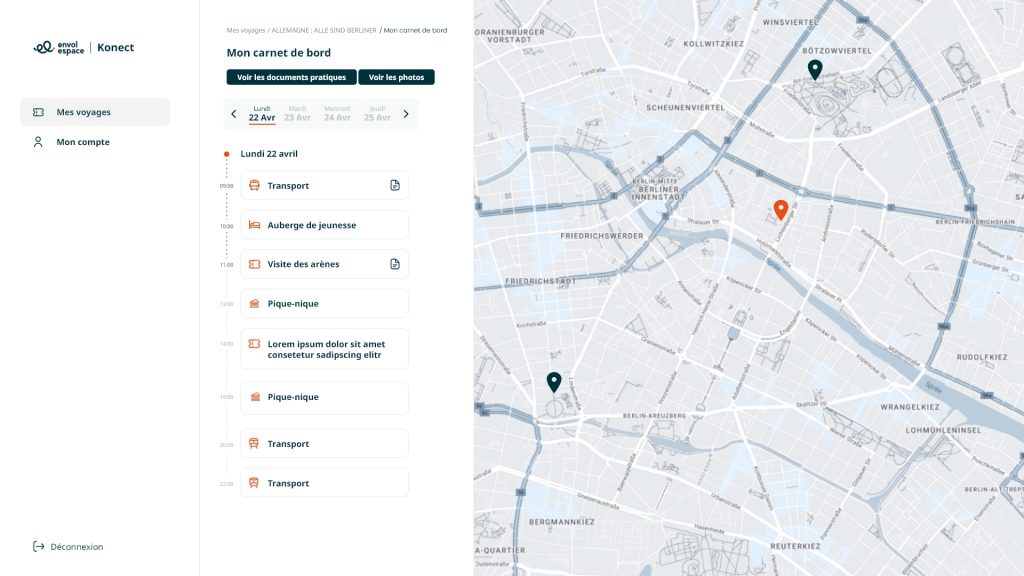Go to next day with right chevron

[406, 114]
